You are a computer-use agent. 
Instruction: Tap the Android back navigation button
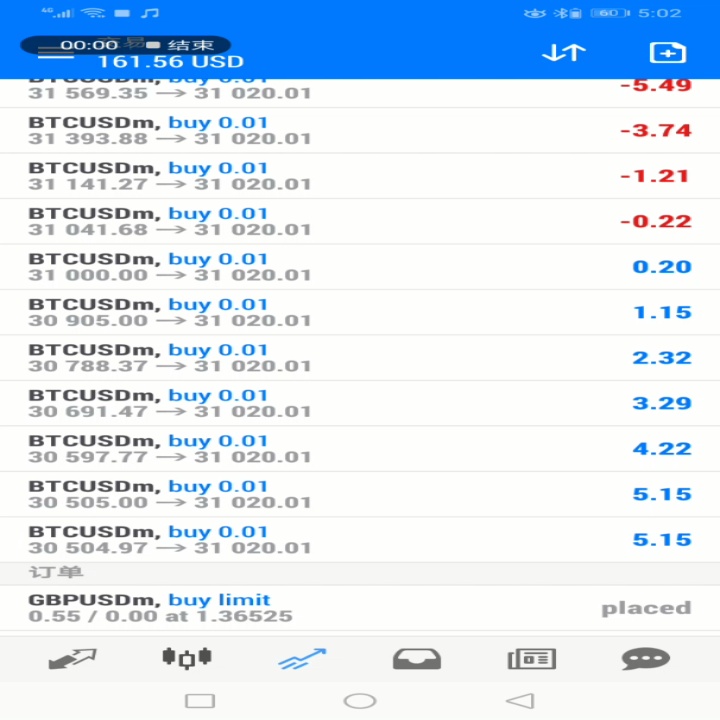coord(520,701)
